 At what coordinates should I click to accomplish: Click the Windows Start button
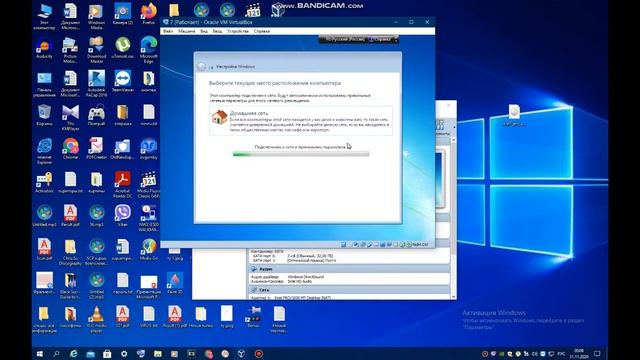point(40,353)
